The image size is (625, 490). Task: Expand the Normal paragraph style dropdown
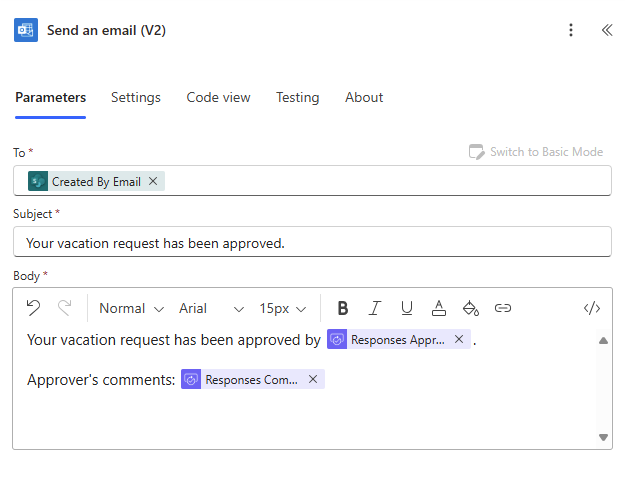[131, 308]
